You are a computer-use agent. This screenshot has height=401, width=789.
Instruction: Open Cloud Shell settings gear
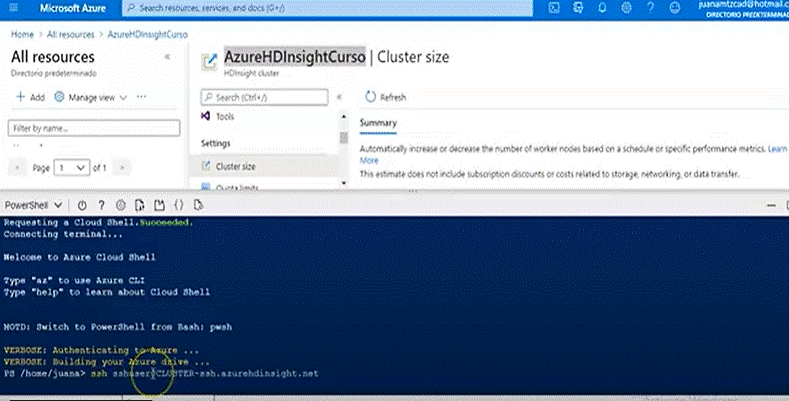(120, 205)
